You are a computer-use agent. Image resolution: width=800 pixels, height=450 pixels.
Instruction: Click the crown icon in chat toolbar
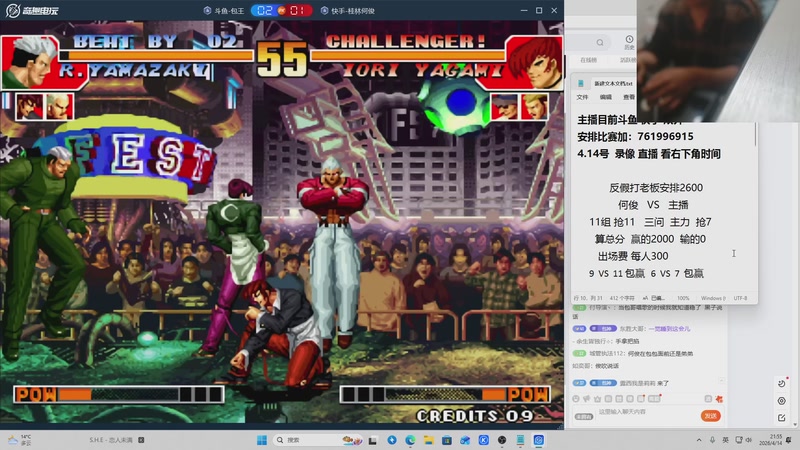[597, 399]
